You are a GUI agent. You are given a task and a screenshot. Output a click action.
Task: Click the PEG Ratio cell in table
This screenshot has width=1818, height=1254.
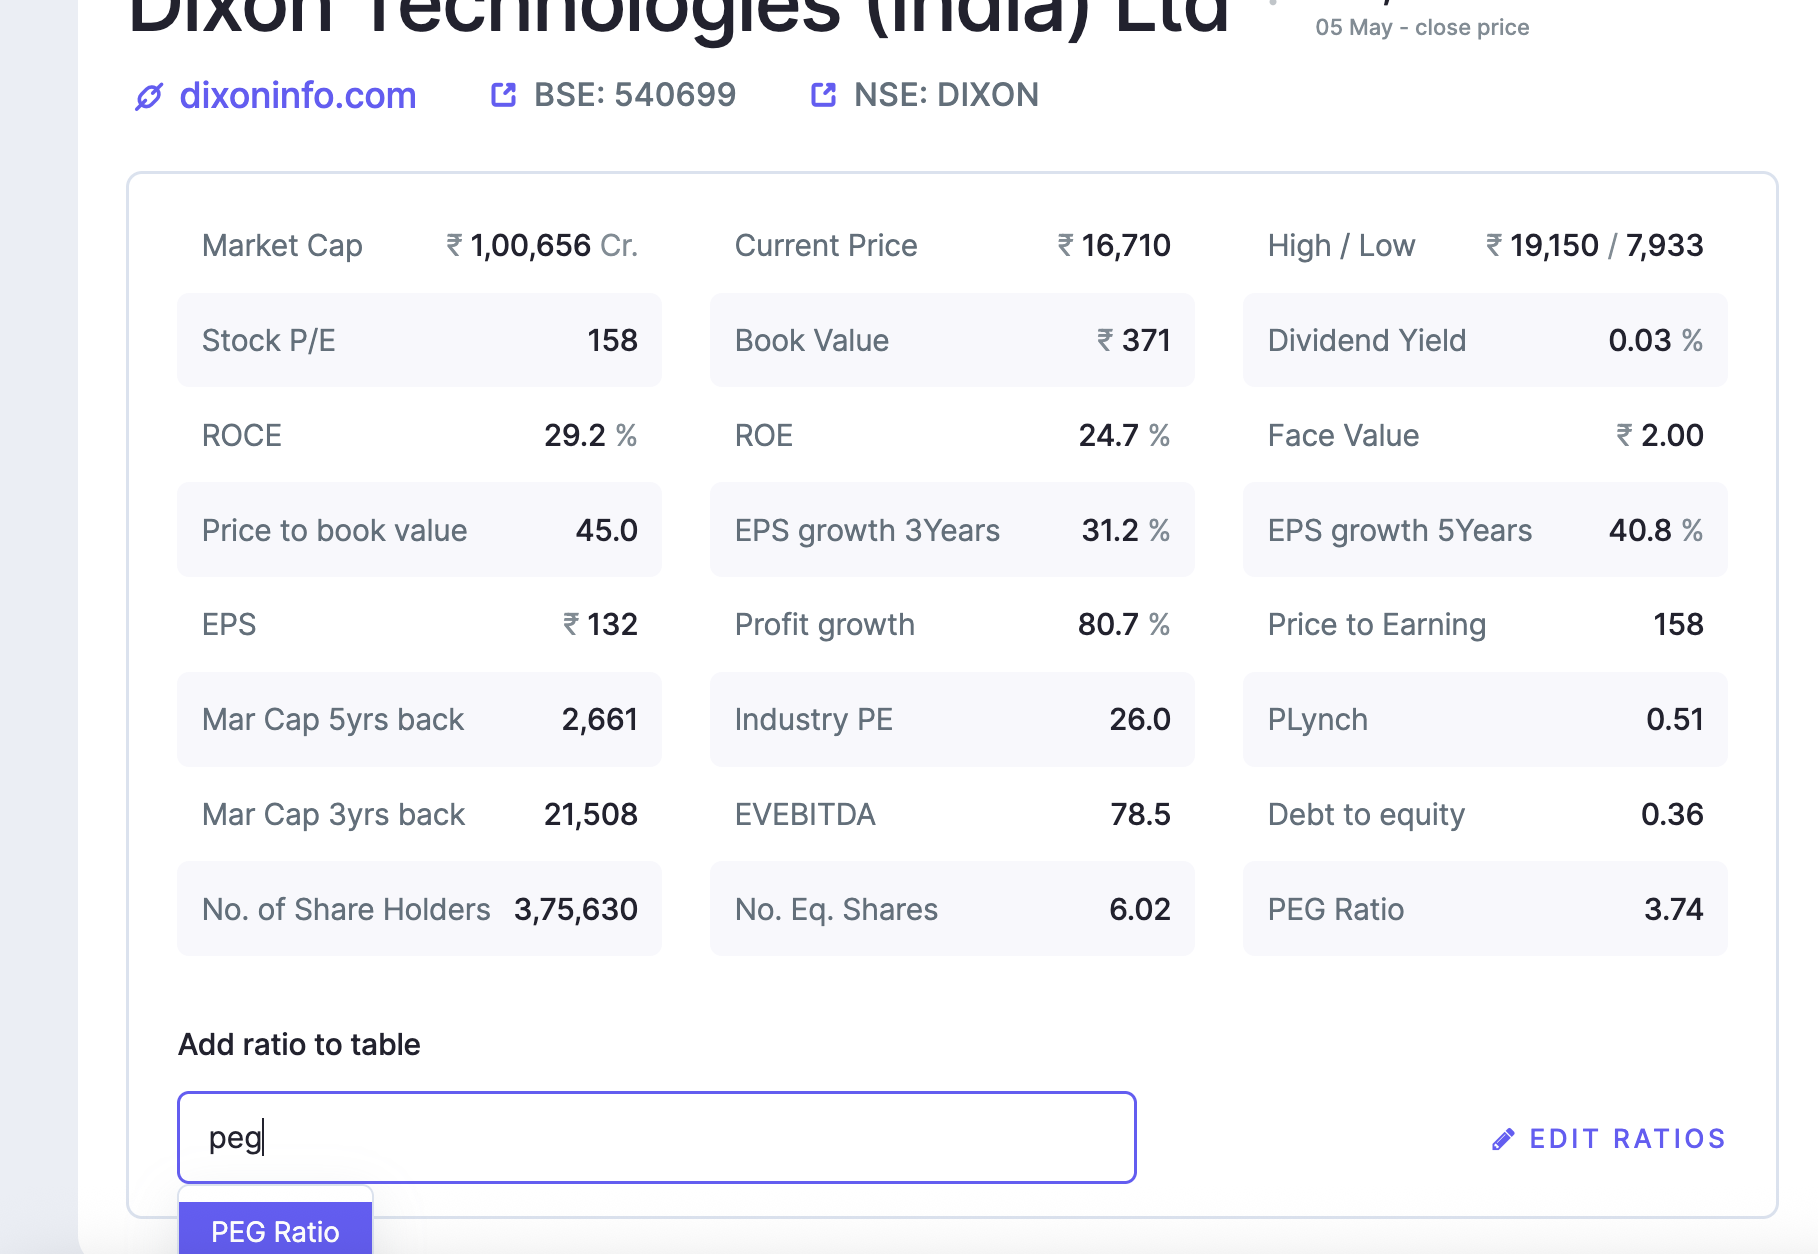1484,909
